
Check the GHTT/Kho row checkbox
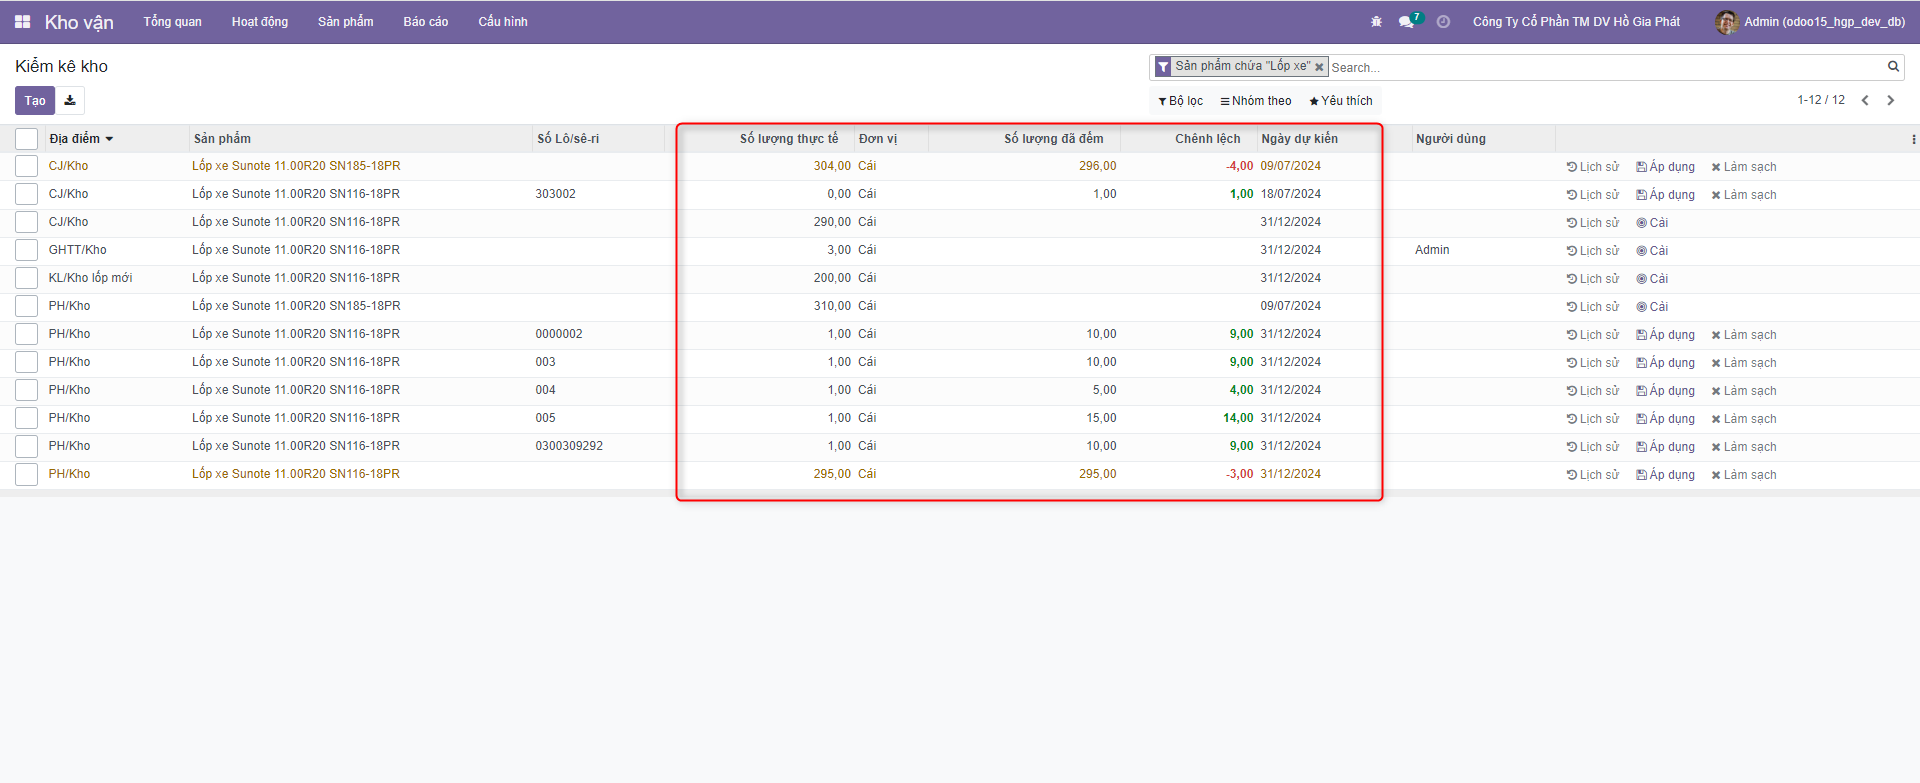[x=27, y=250]
